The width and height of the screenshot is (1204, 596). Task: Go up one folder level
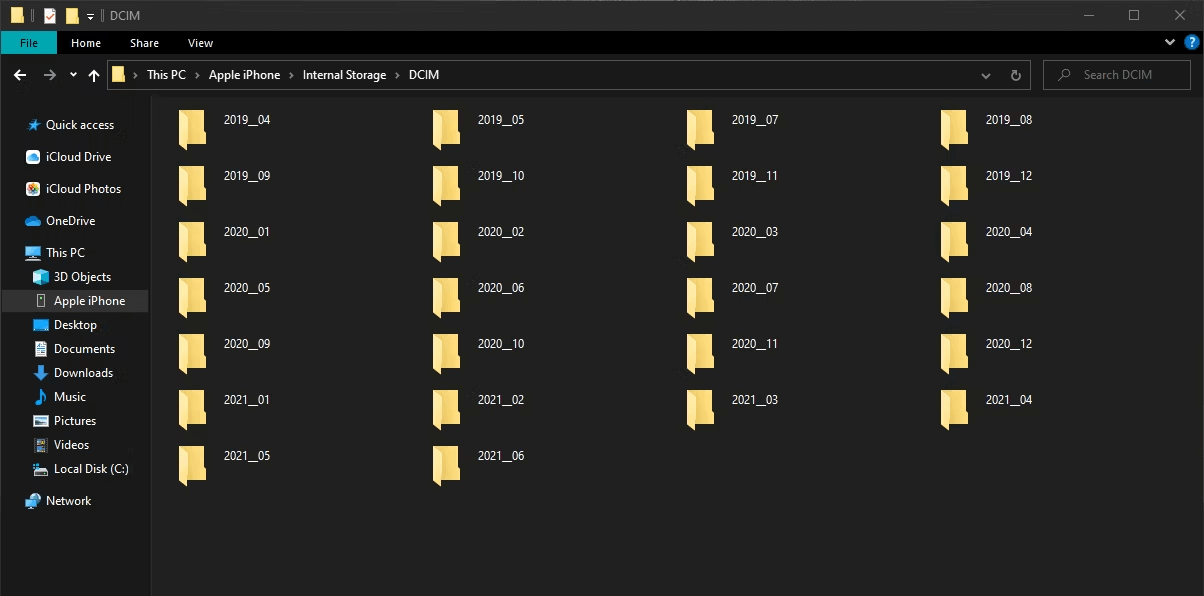94,75
